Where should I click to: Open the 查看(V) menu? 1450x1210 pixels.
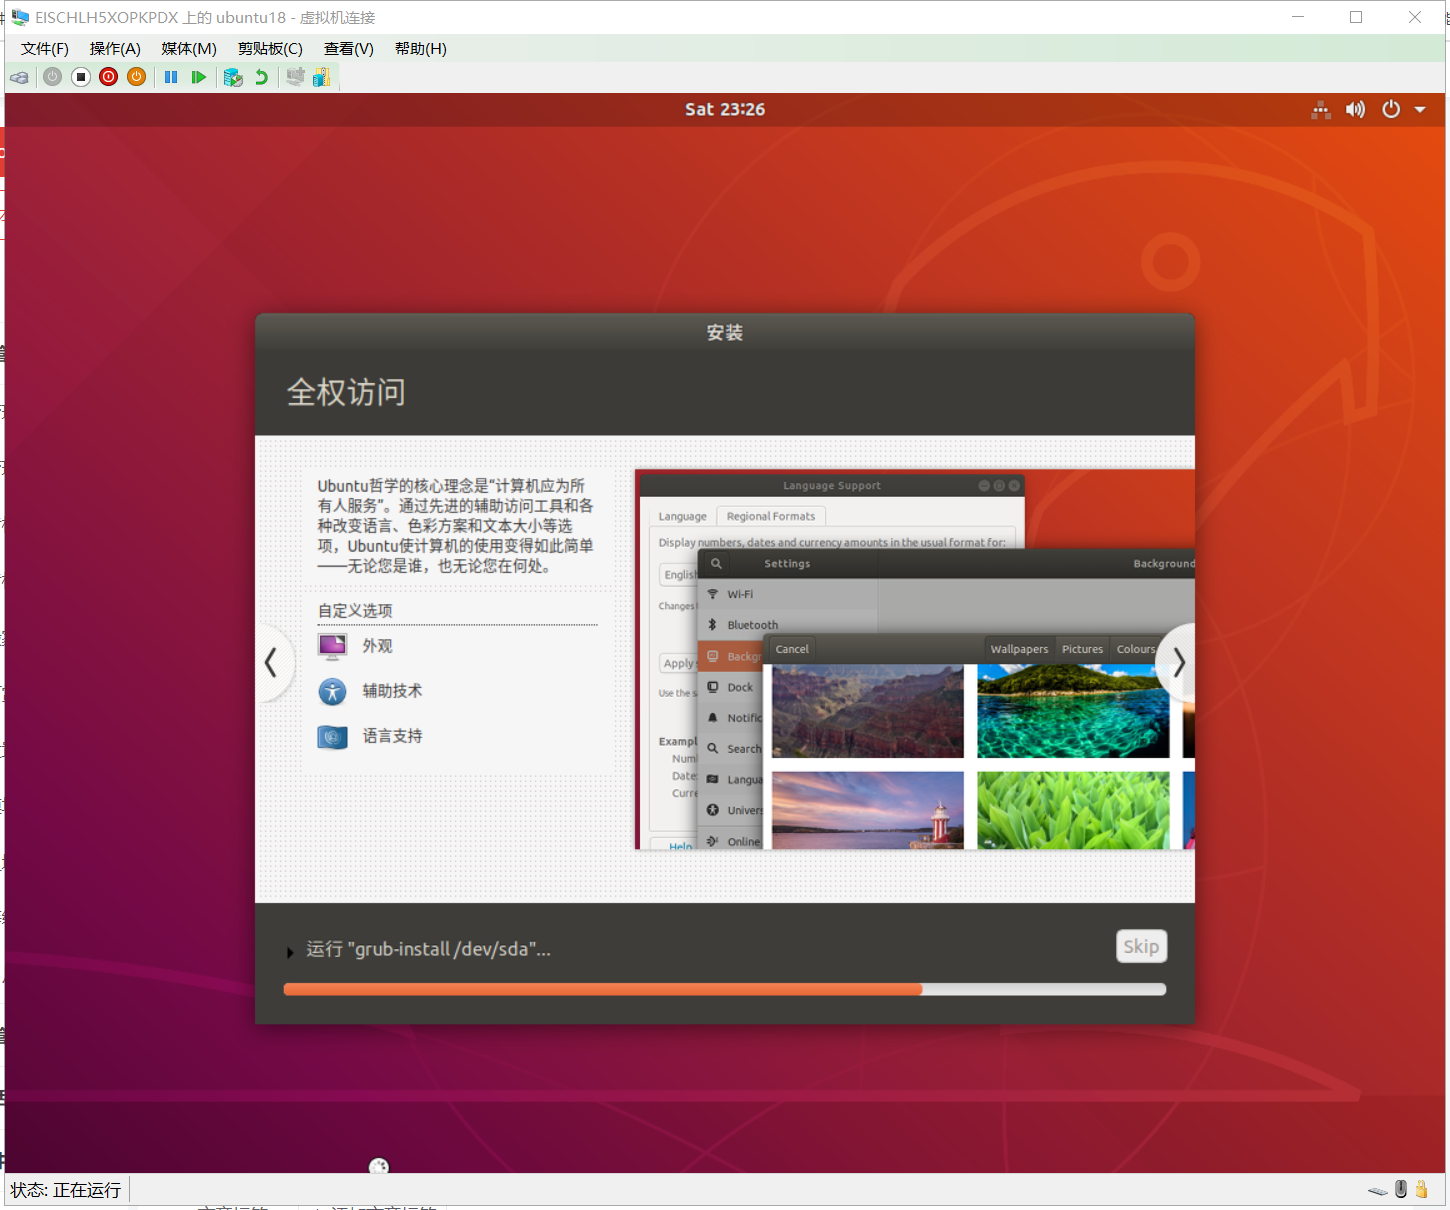pyautogui.click(x=349, y=49)
